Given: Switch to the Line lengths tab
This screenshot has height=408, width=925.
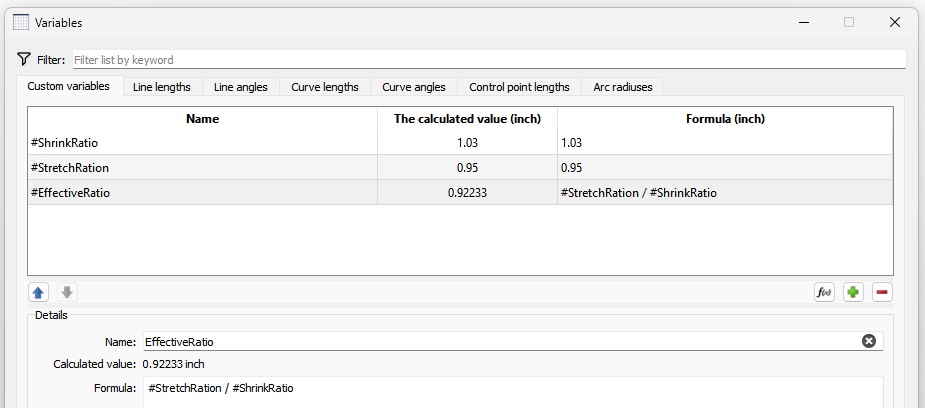Looking at the screenshot, I should click(x=161, y=87).
